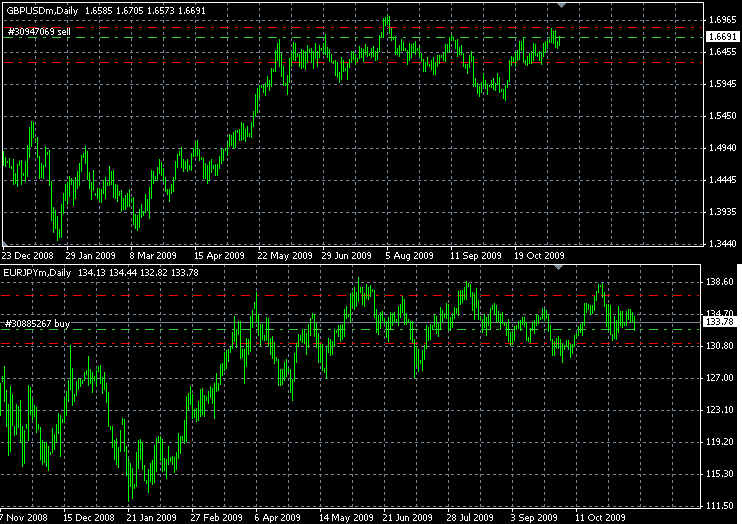Click the 28 Jul 2009 date label
This screenshot has height=524, width=742.
tap(470, 517)
